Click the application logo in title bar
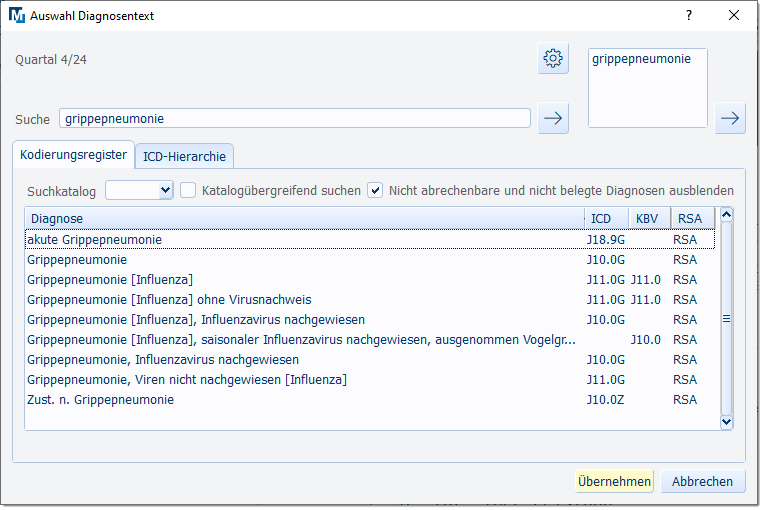The image size is (763, 510). [x=16, y=16]
